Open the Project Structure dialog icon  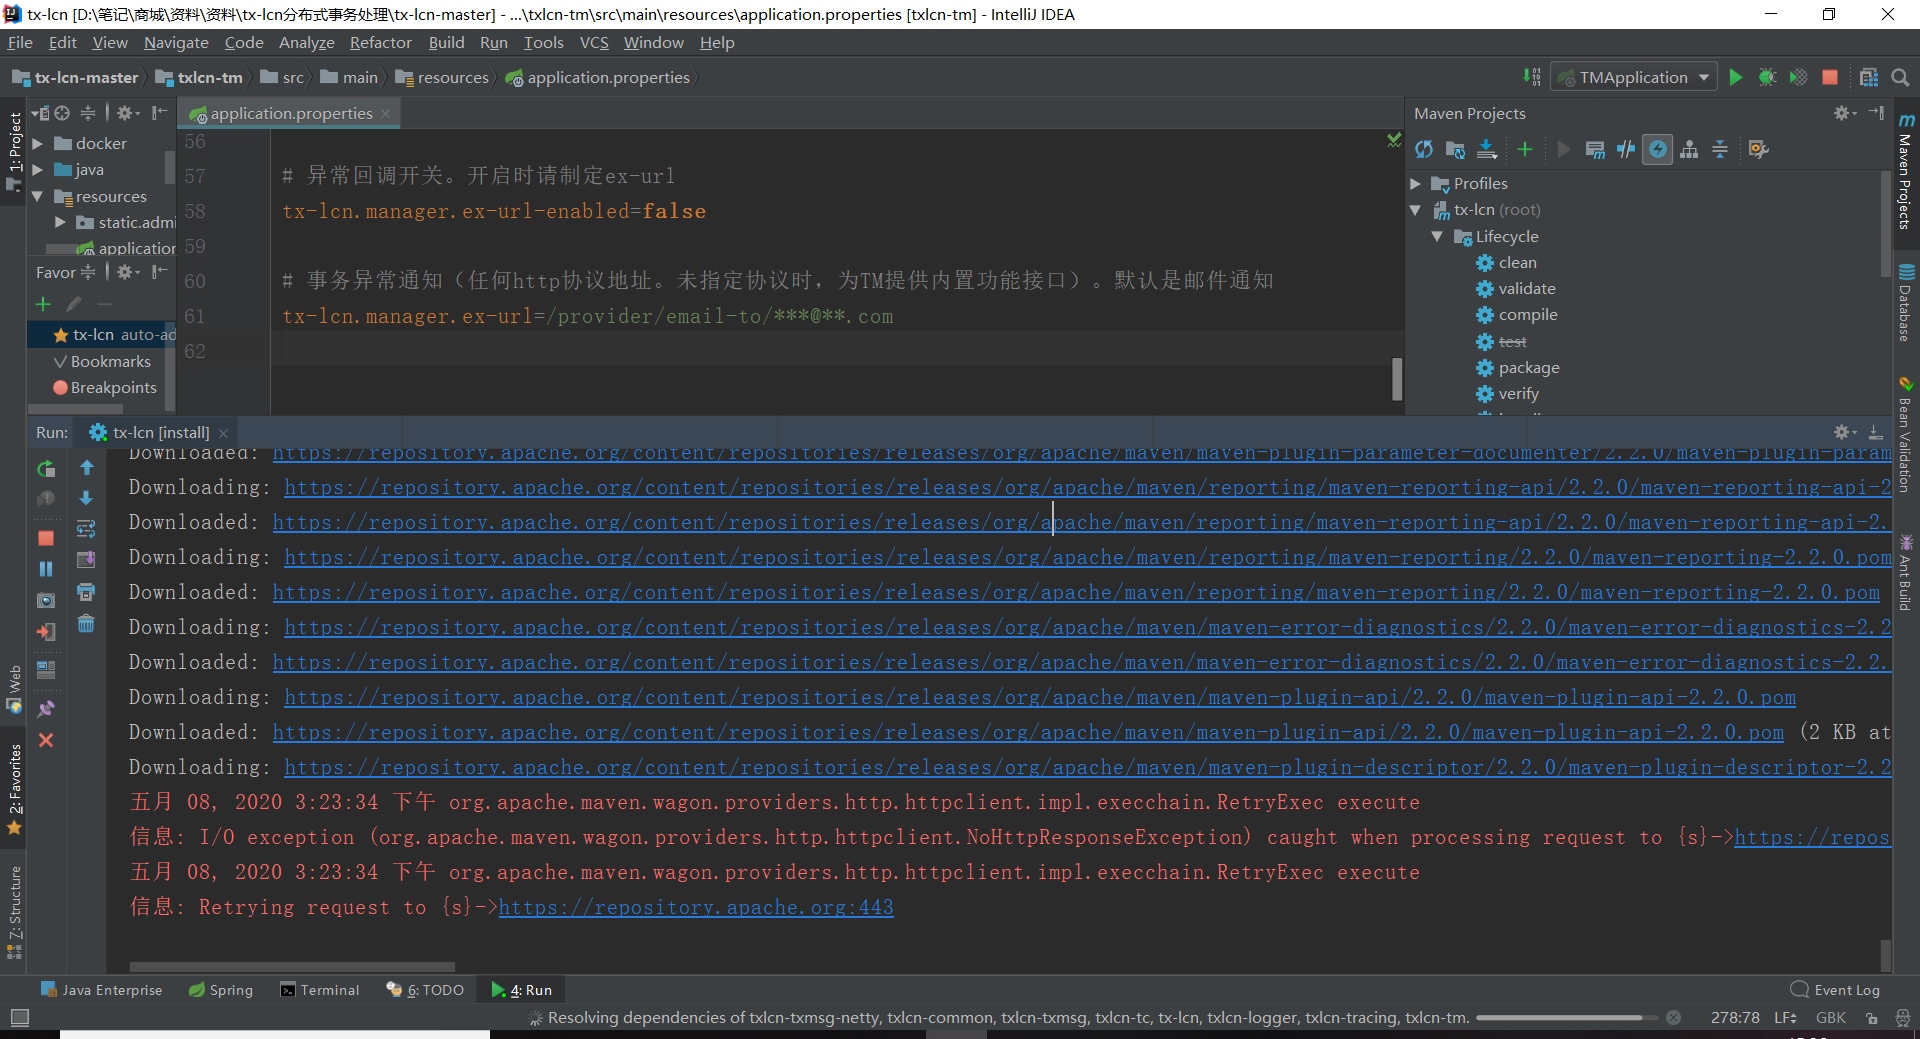pos(1868,78)
